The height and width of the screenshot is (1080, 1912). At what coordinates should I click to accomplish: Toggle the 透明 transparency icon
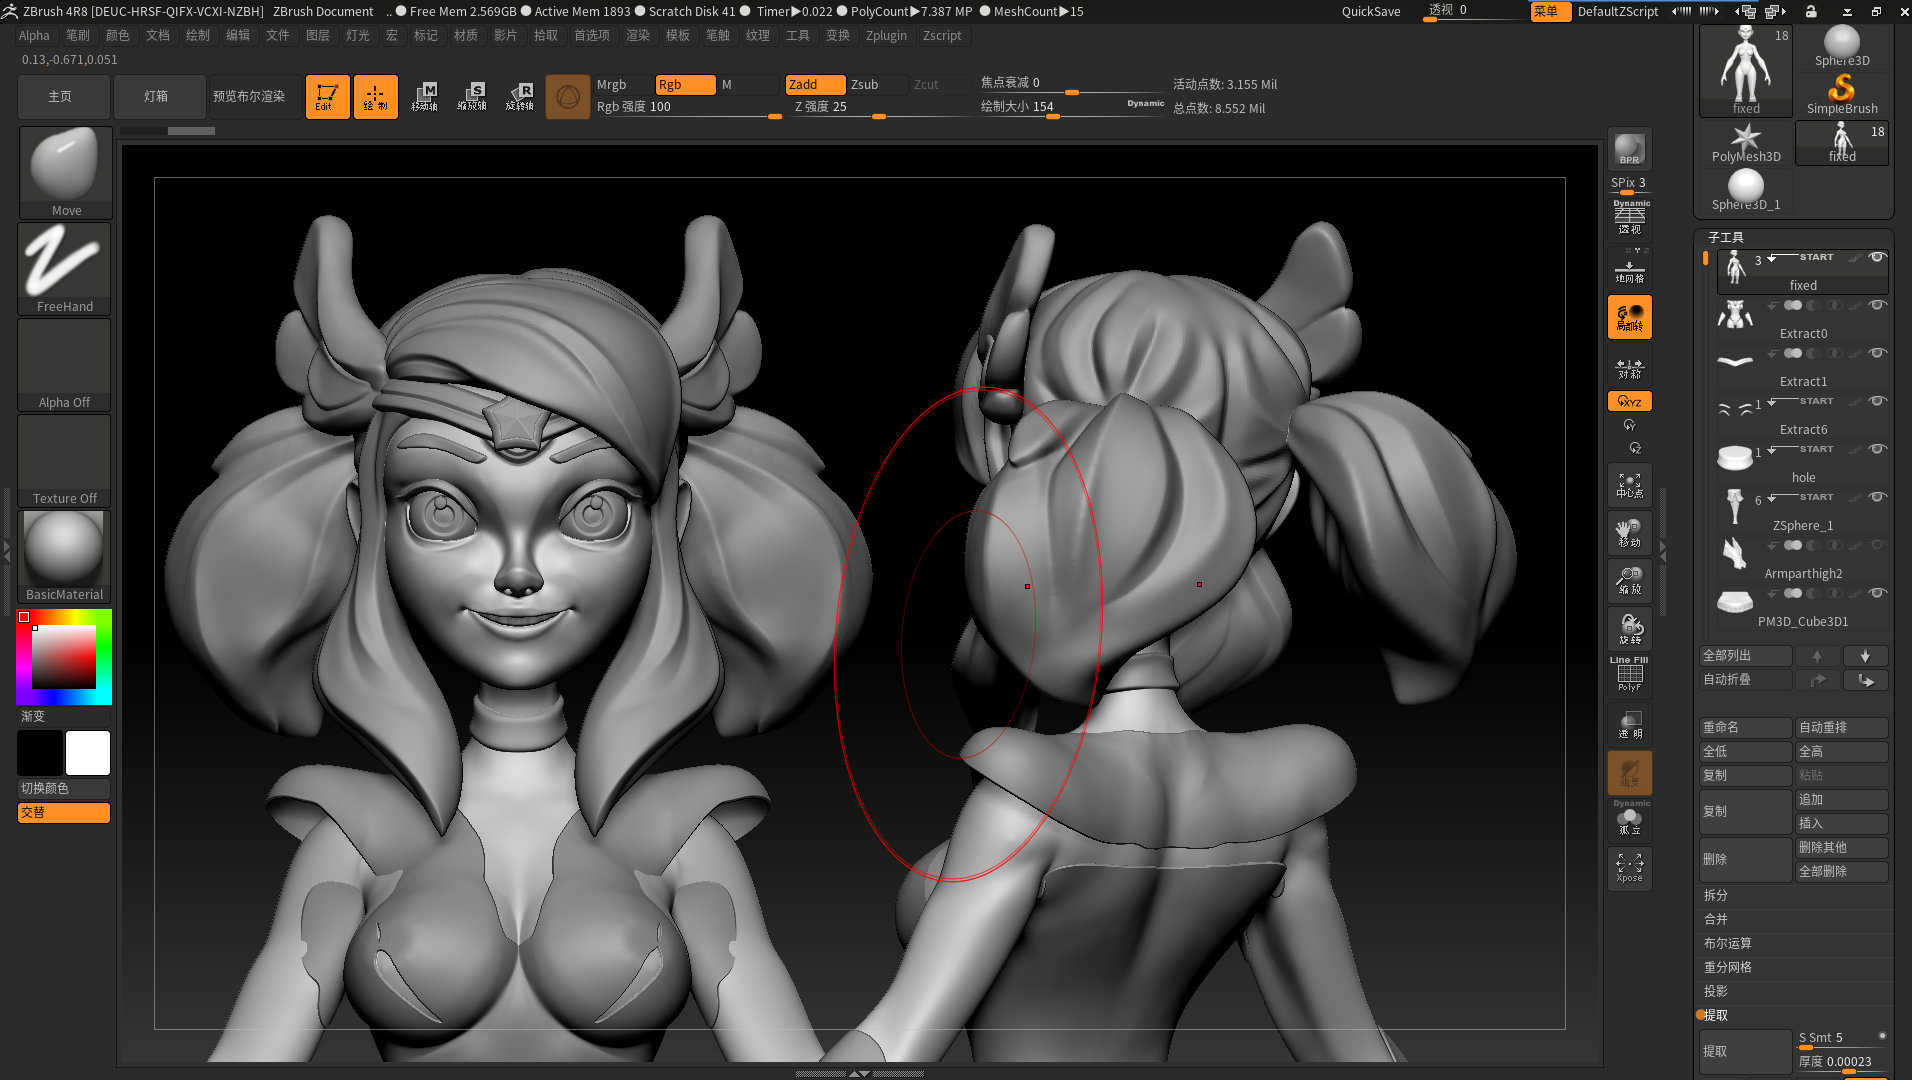[1630, 725]
